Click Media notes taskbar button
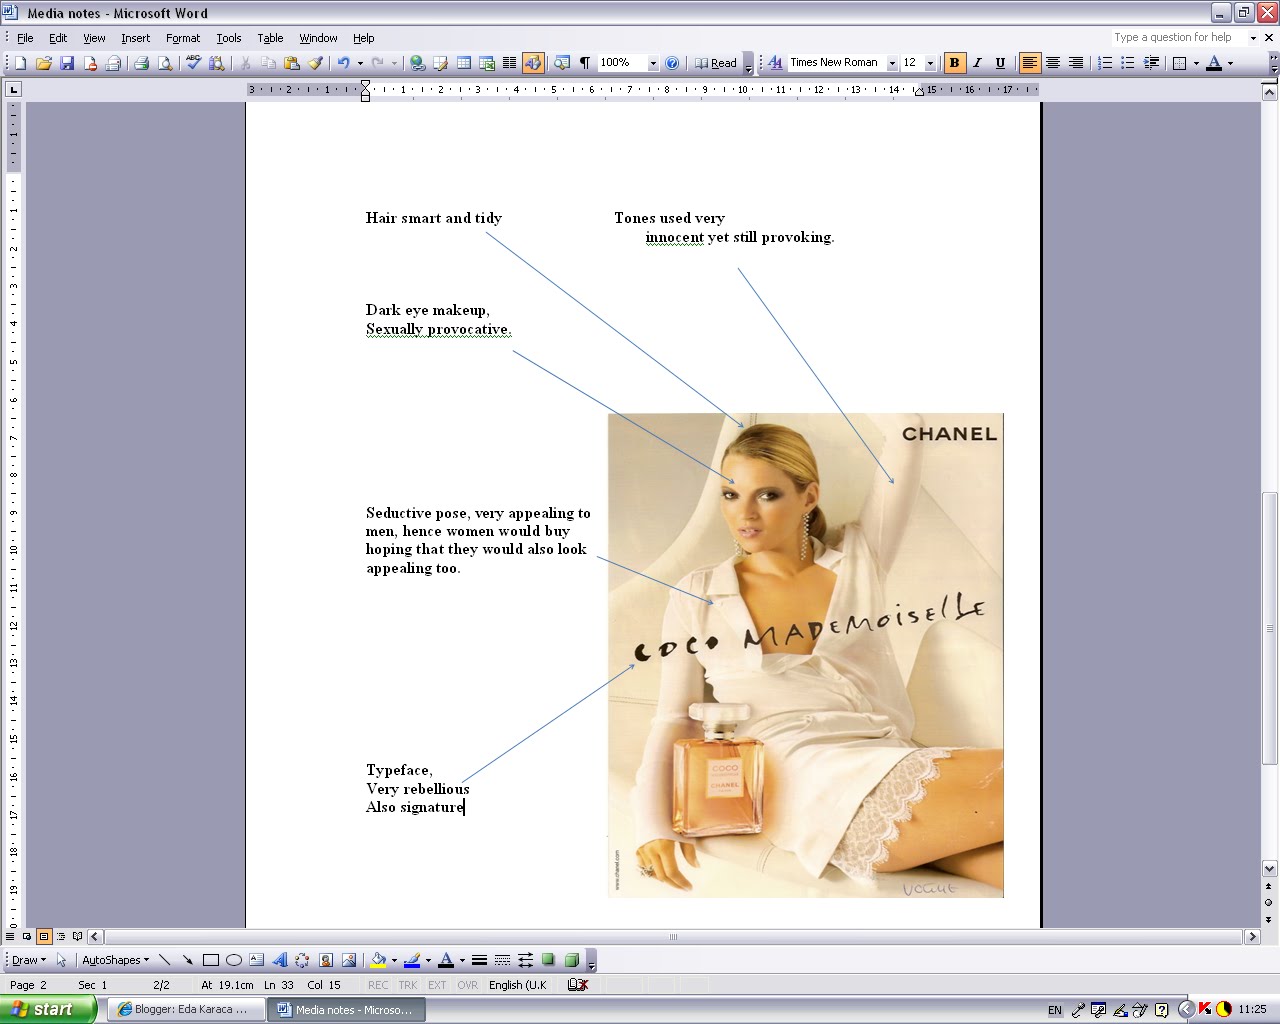Image resolution: width=1280 pixels, height=1024 pixels. 348,1009
